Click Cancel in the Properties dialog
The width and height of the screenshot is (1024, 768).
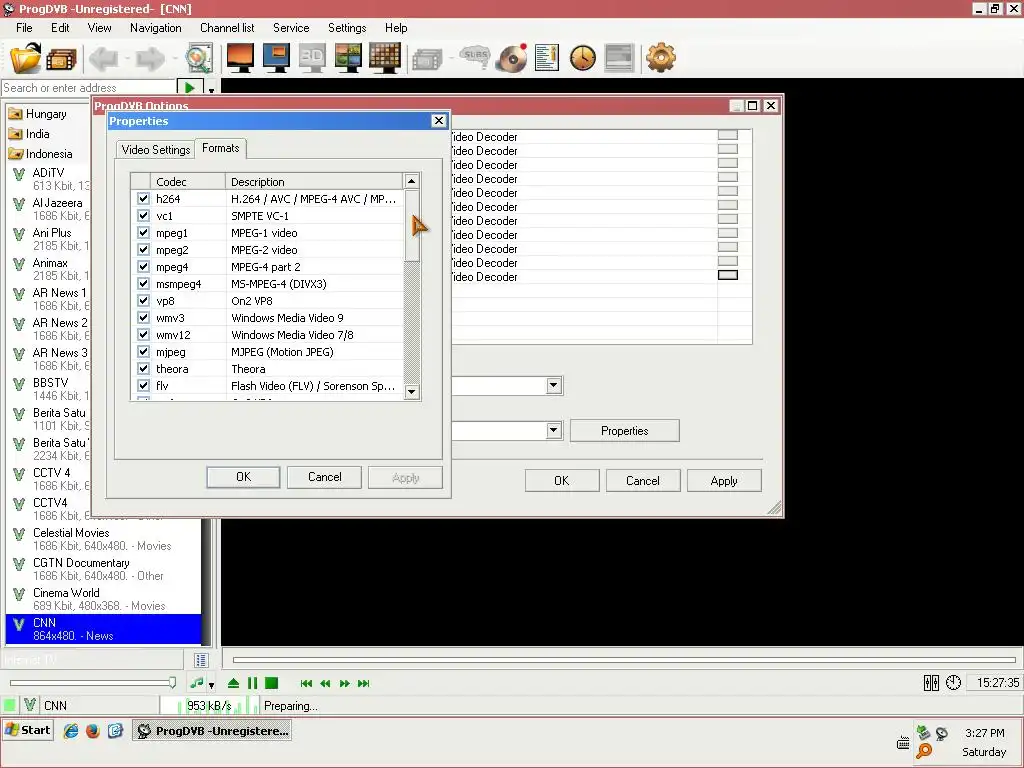click(x=325, y=477)
